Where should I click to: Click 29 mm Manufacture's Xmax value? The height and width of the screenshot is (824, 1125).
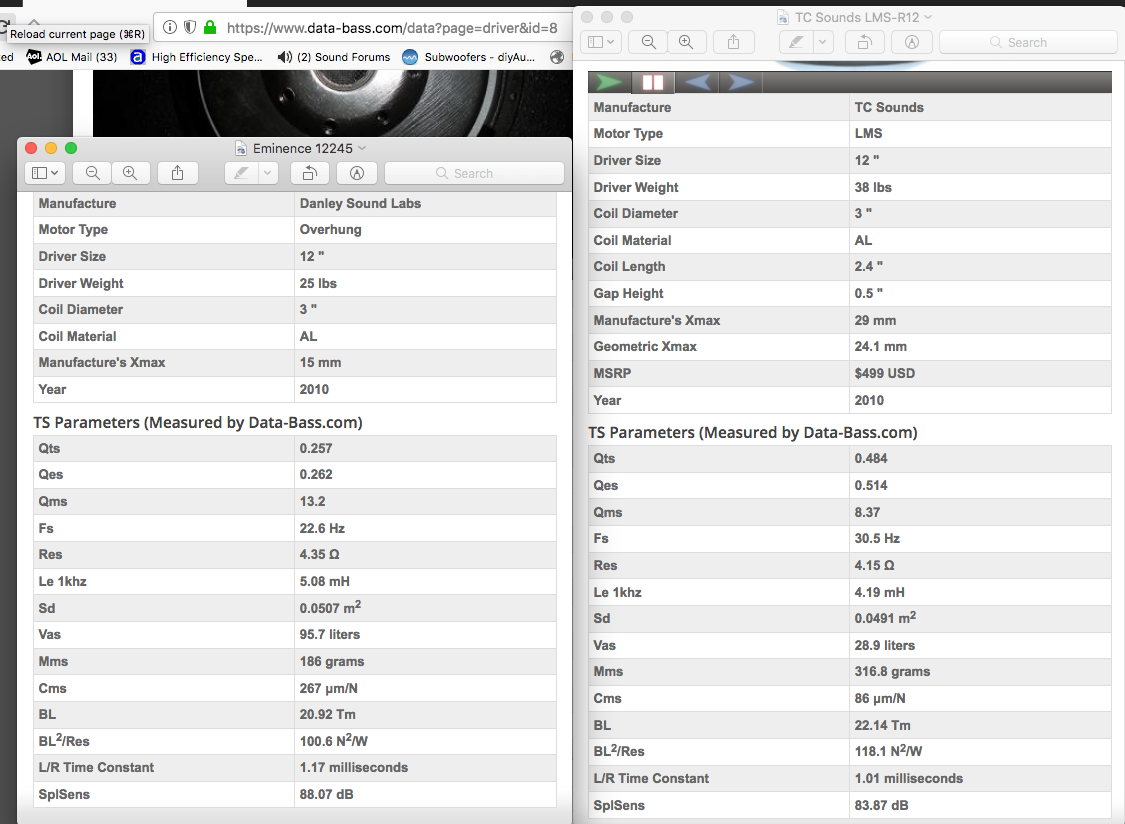[x=875, y=320]
